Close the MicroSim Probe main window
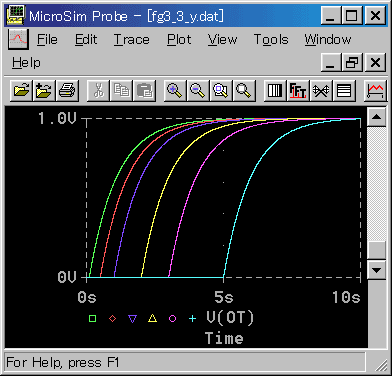392x376 pixels. pos(376,15)
